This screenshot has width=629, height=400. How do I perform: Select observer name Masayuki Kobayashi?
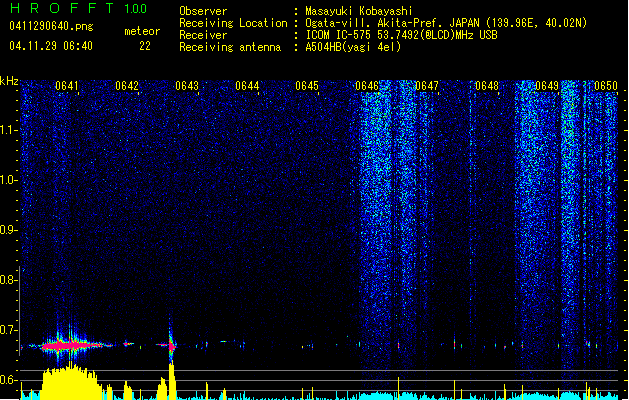(359, 11)
